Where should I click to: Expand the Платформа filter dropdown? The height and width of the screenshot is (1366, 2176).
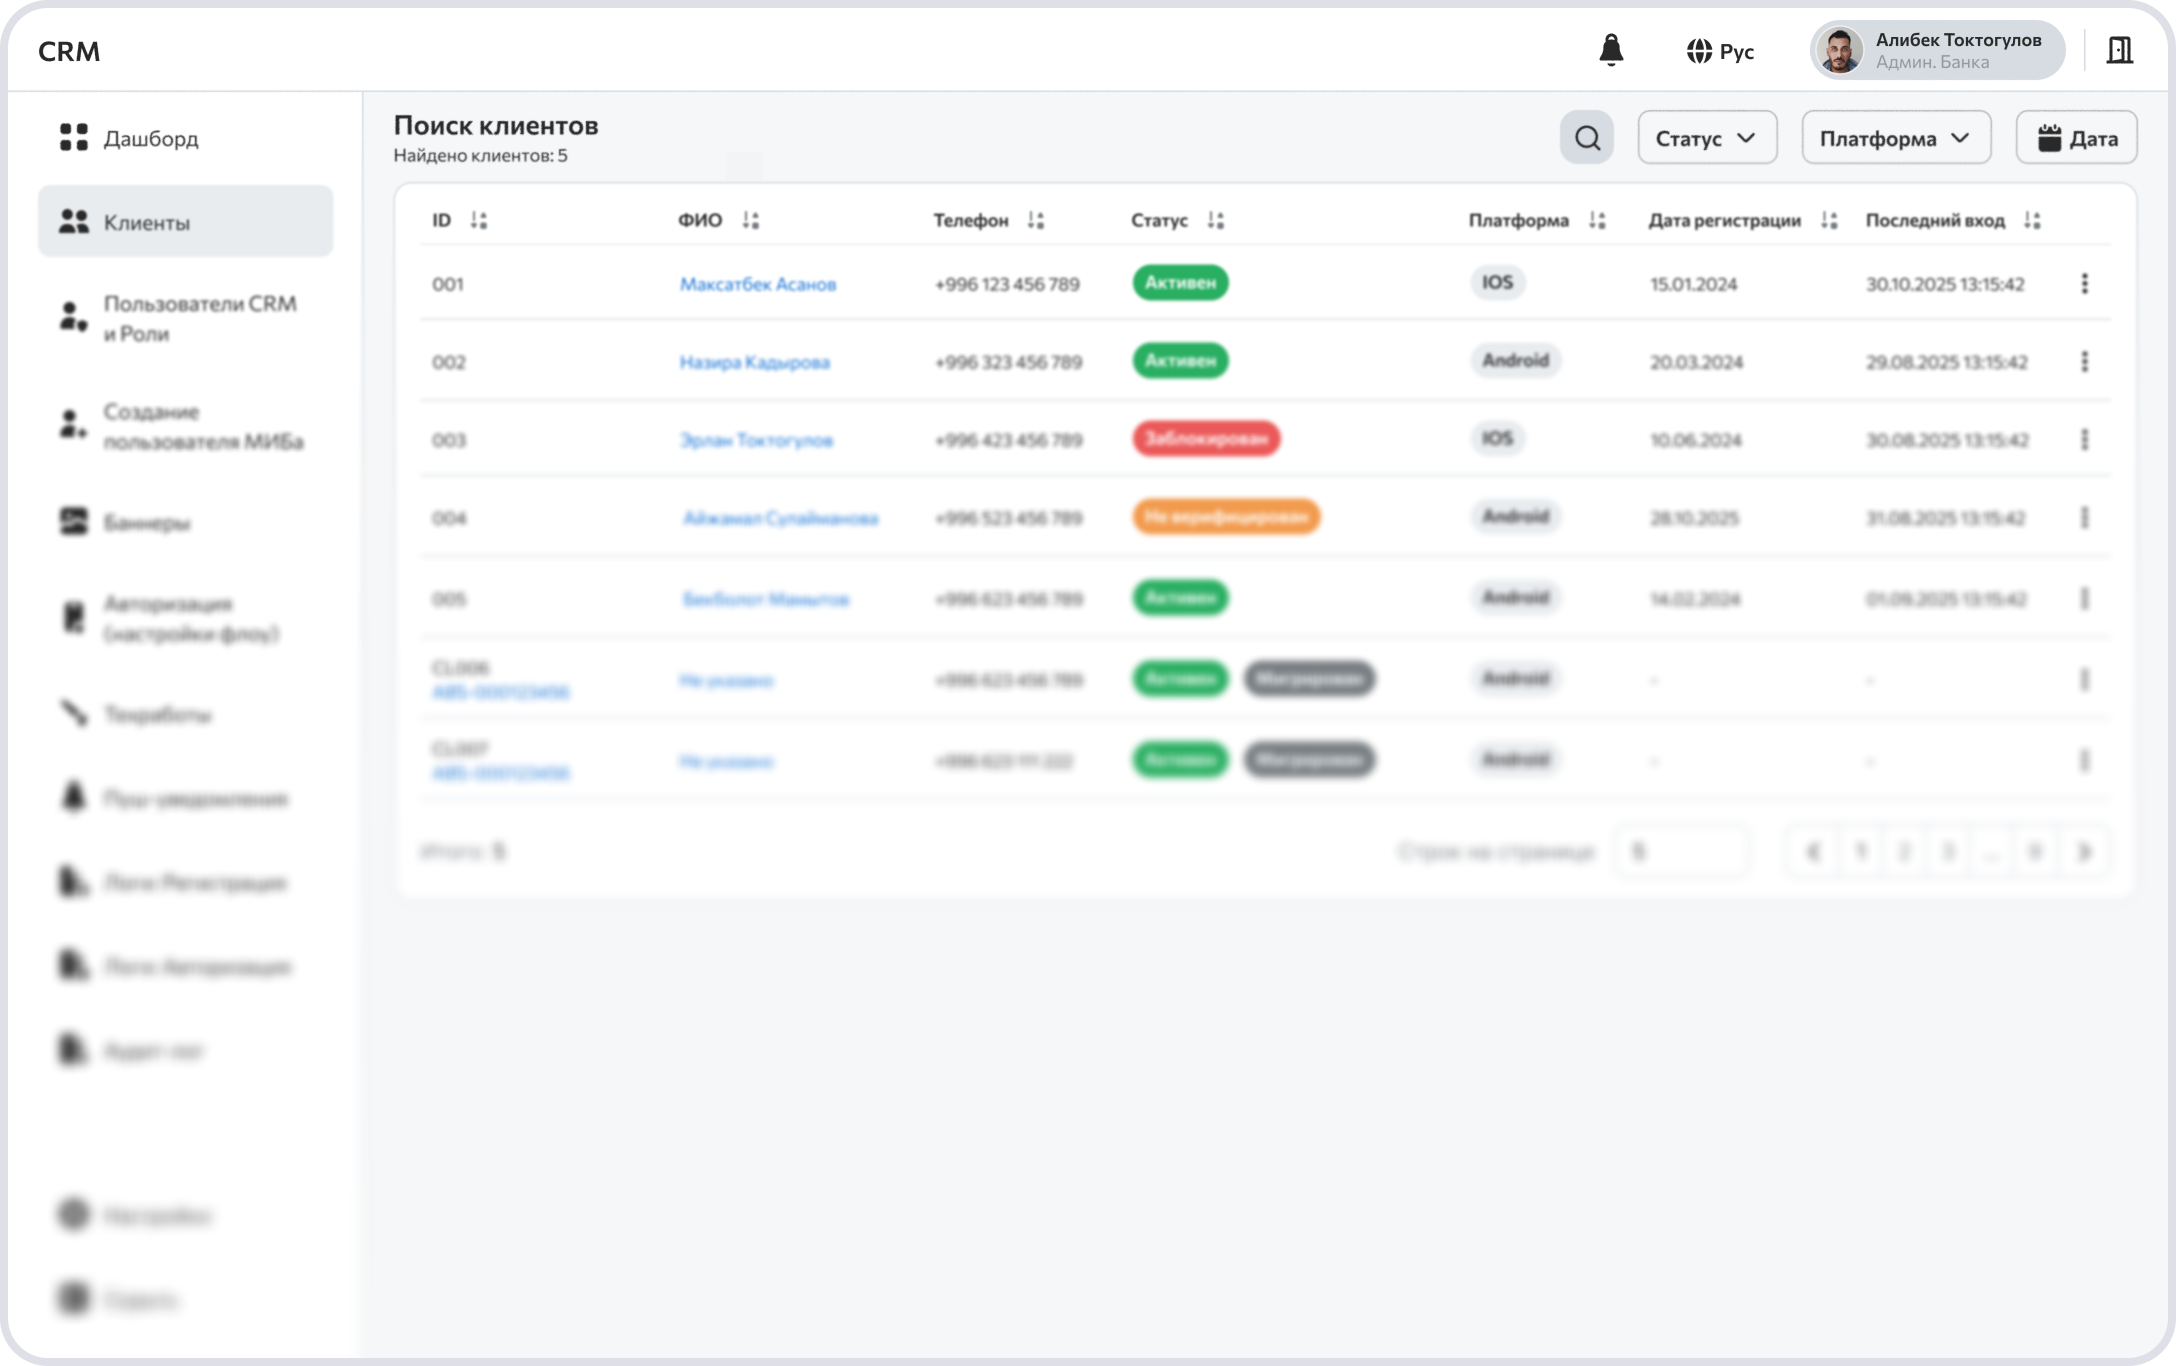tap(1896, 138)
